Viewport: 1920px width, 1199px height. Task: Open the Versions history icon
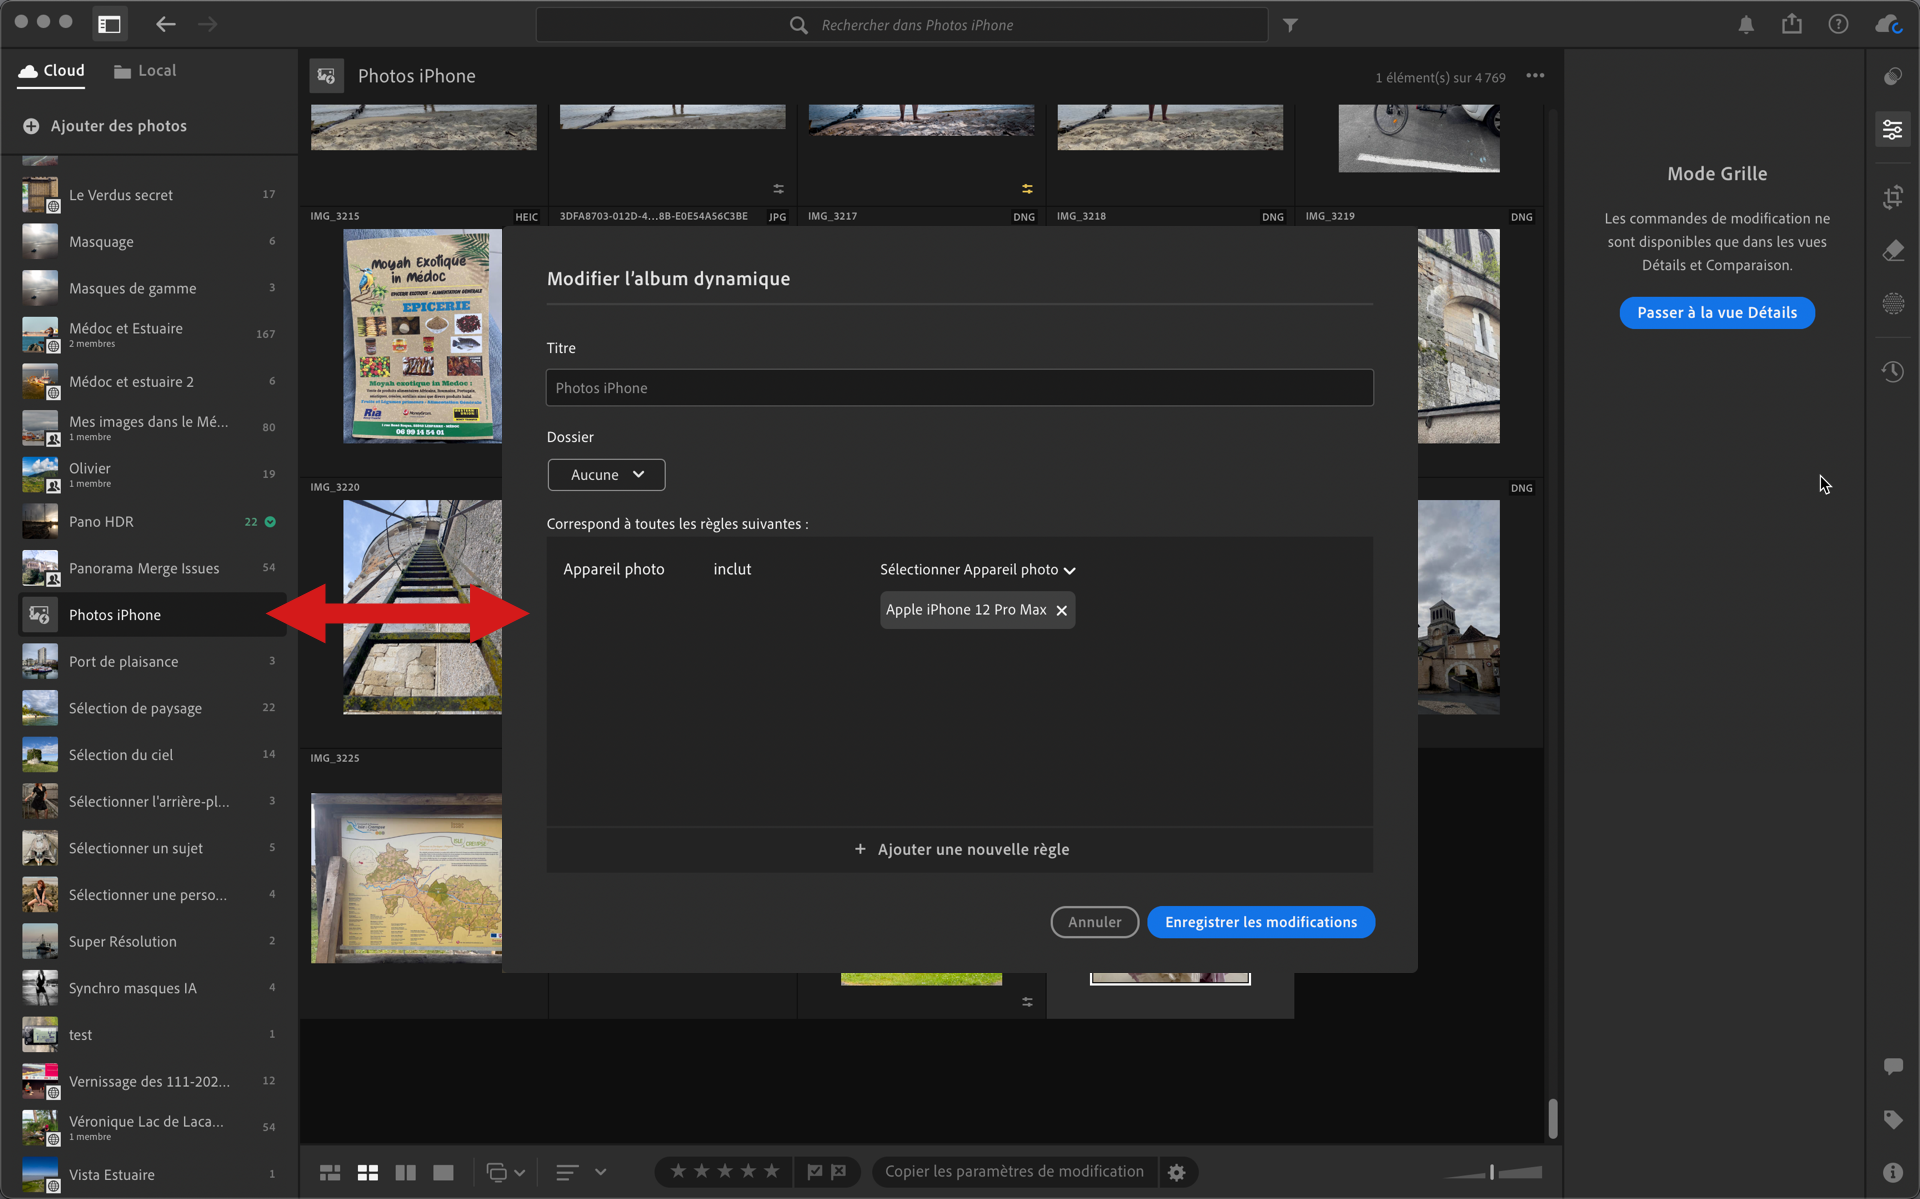pyautogui.click(x=1893, y=372)
